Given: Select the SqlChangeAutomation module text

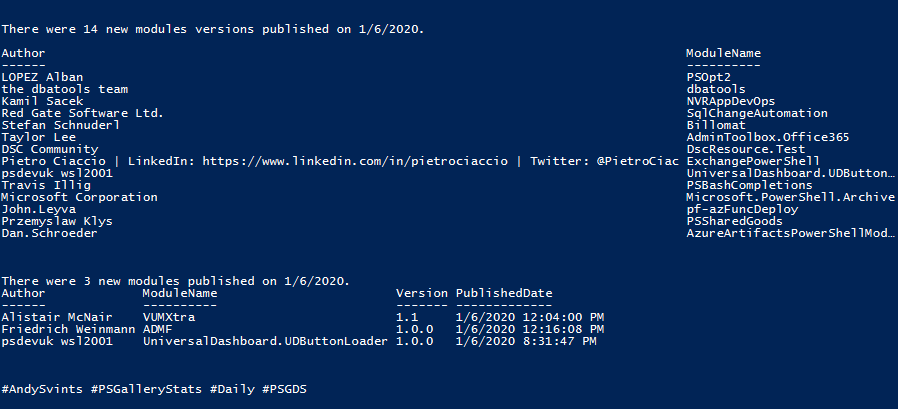Looking at the screenshot, I should pos(757,113).
